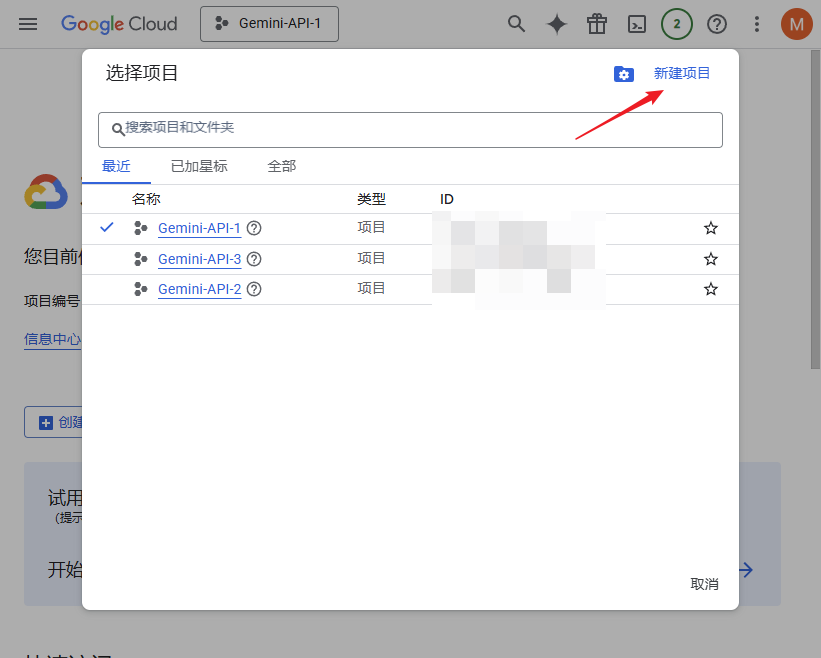821x658 pixels.
Task: Click the page's vertical scrollbar
Action: pyautogui.click(x=815, y=209)
